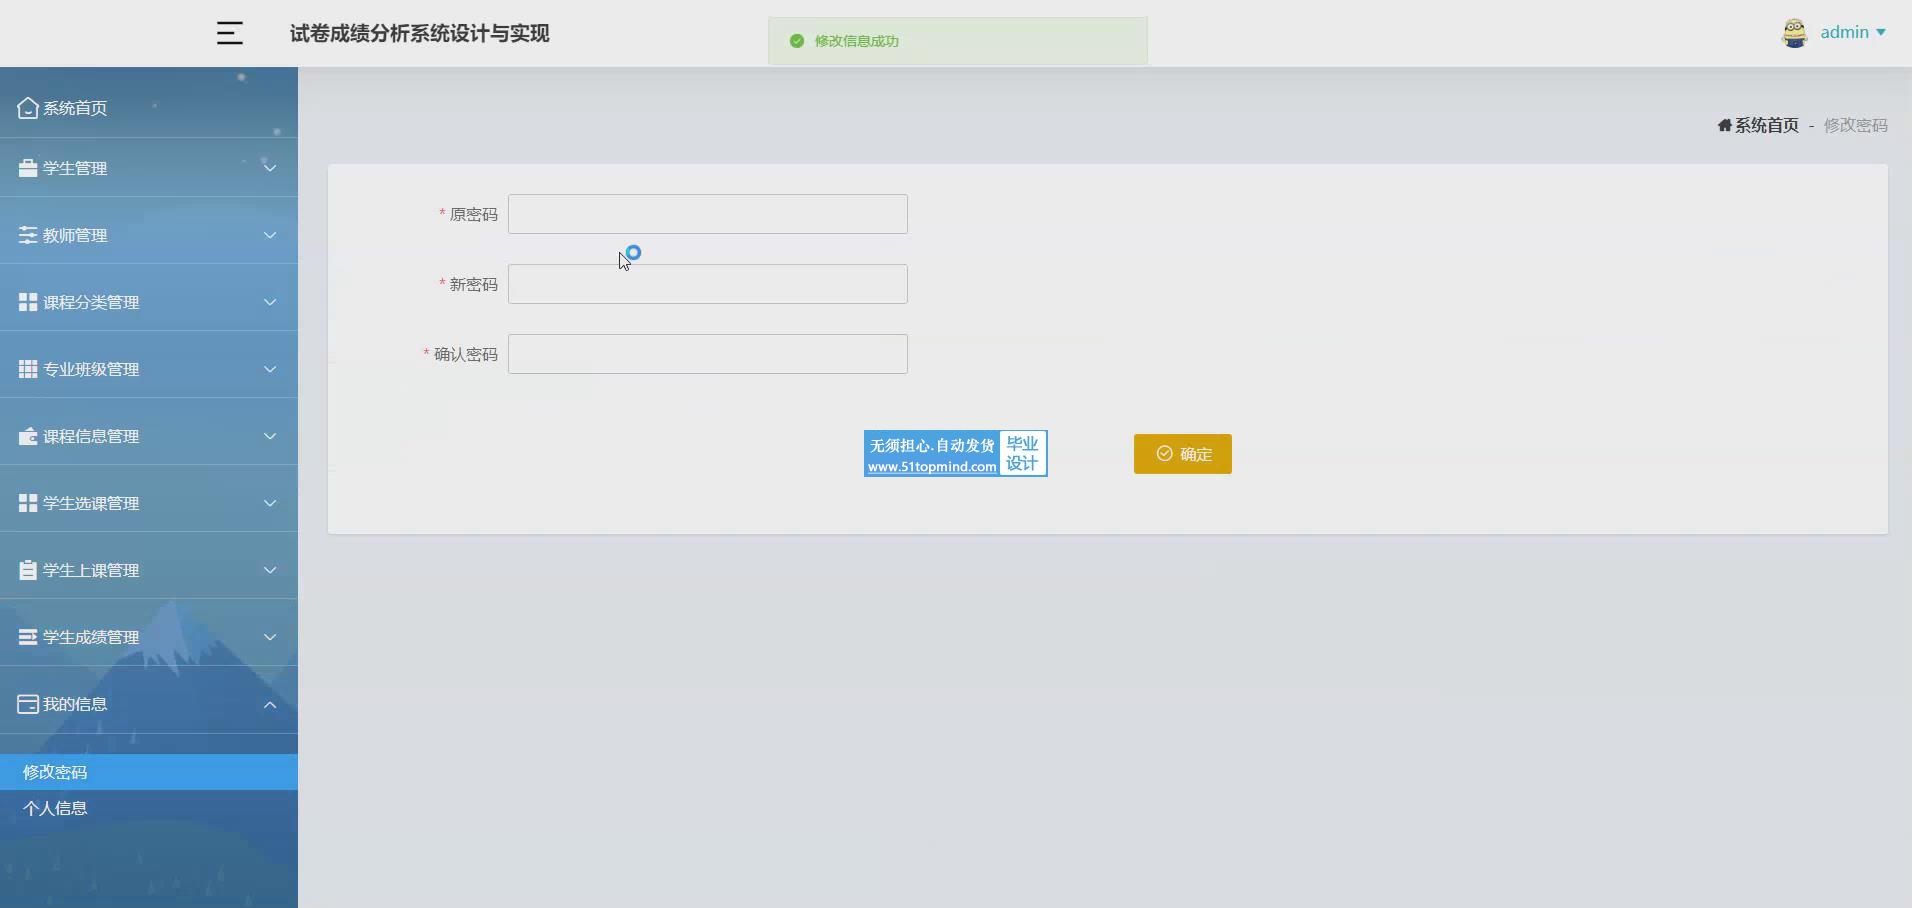The width and height of the screenshot is (1912, 908).
Task: Expand 课程信息管理 menu chevron
Action: tap(270, 436)
